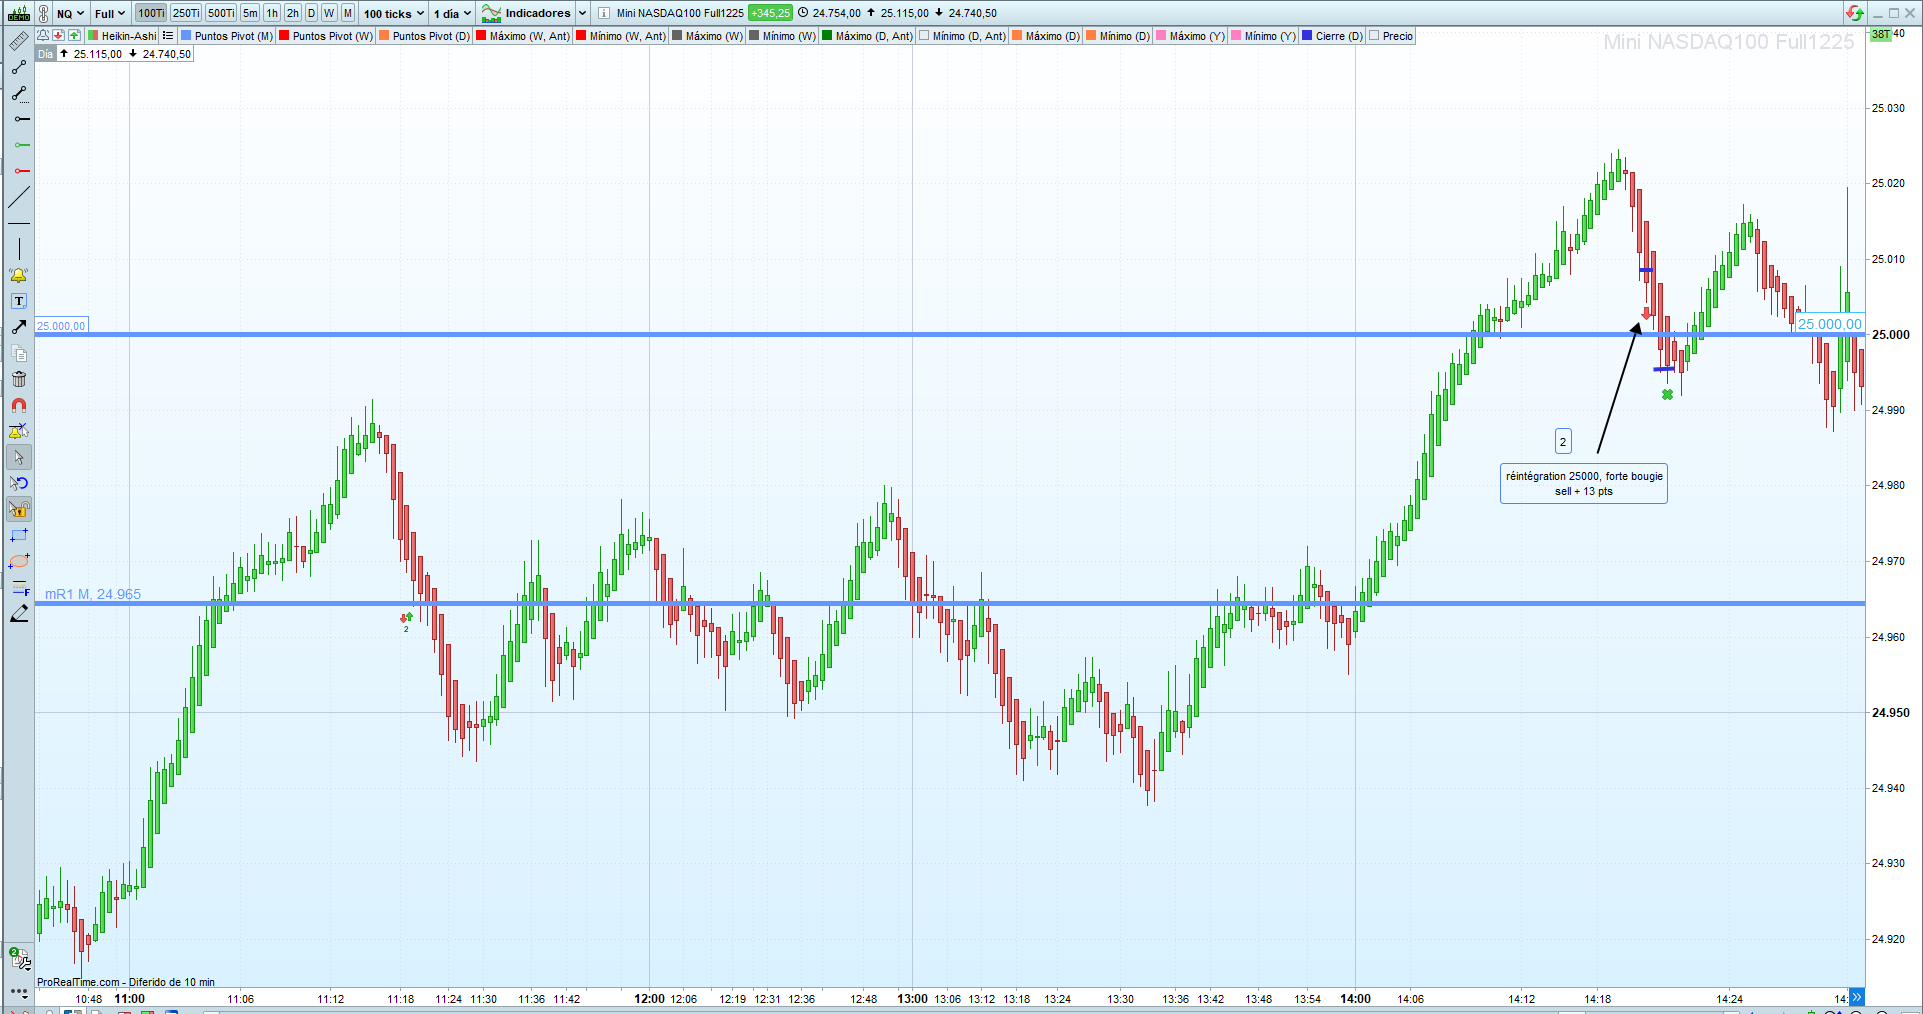Select the arrow drawing tool
The image size is (1923, 1014).
click(19, 327)
